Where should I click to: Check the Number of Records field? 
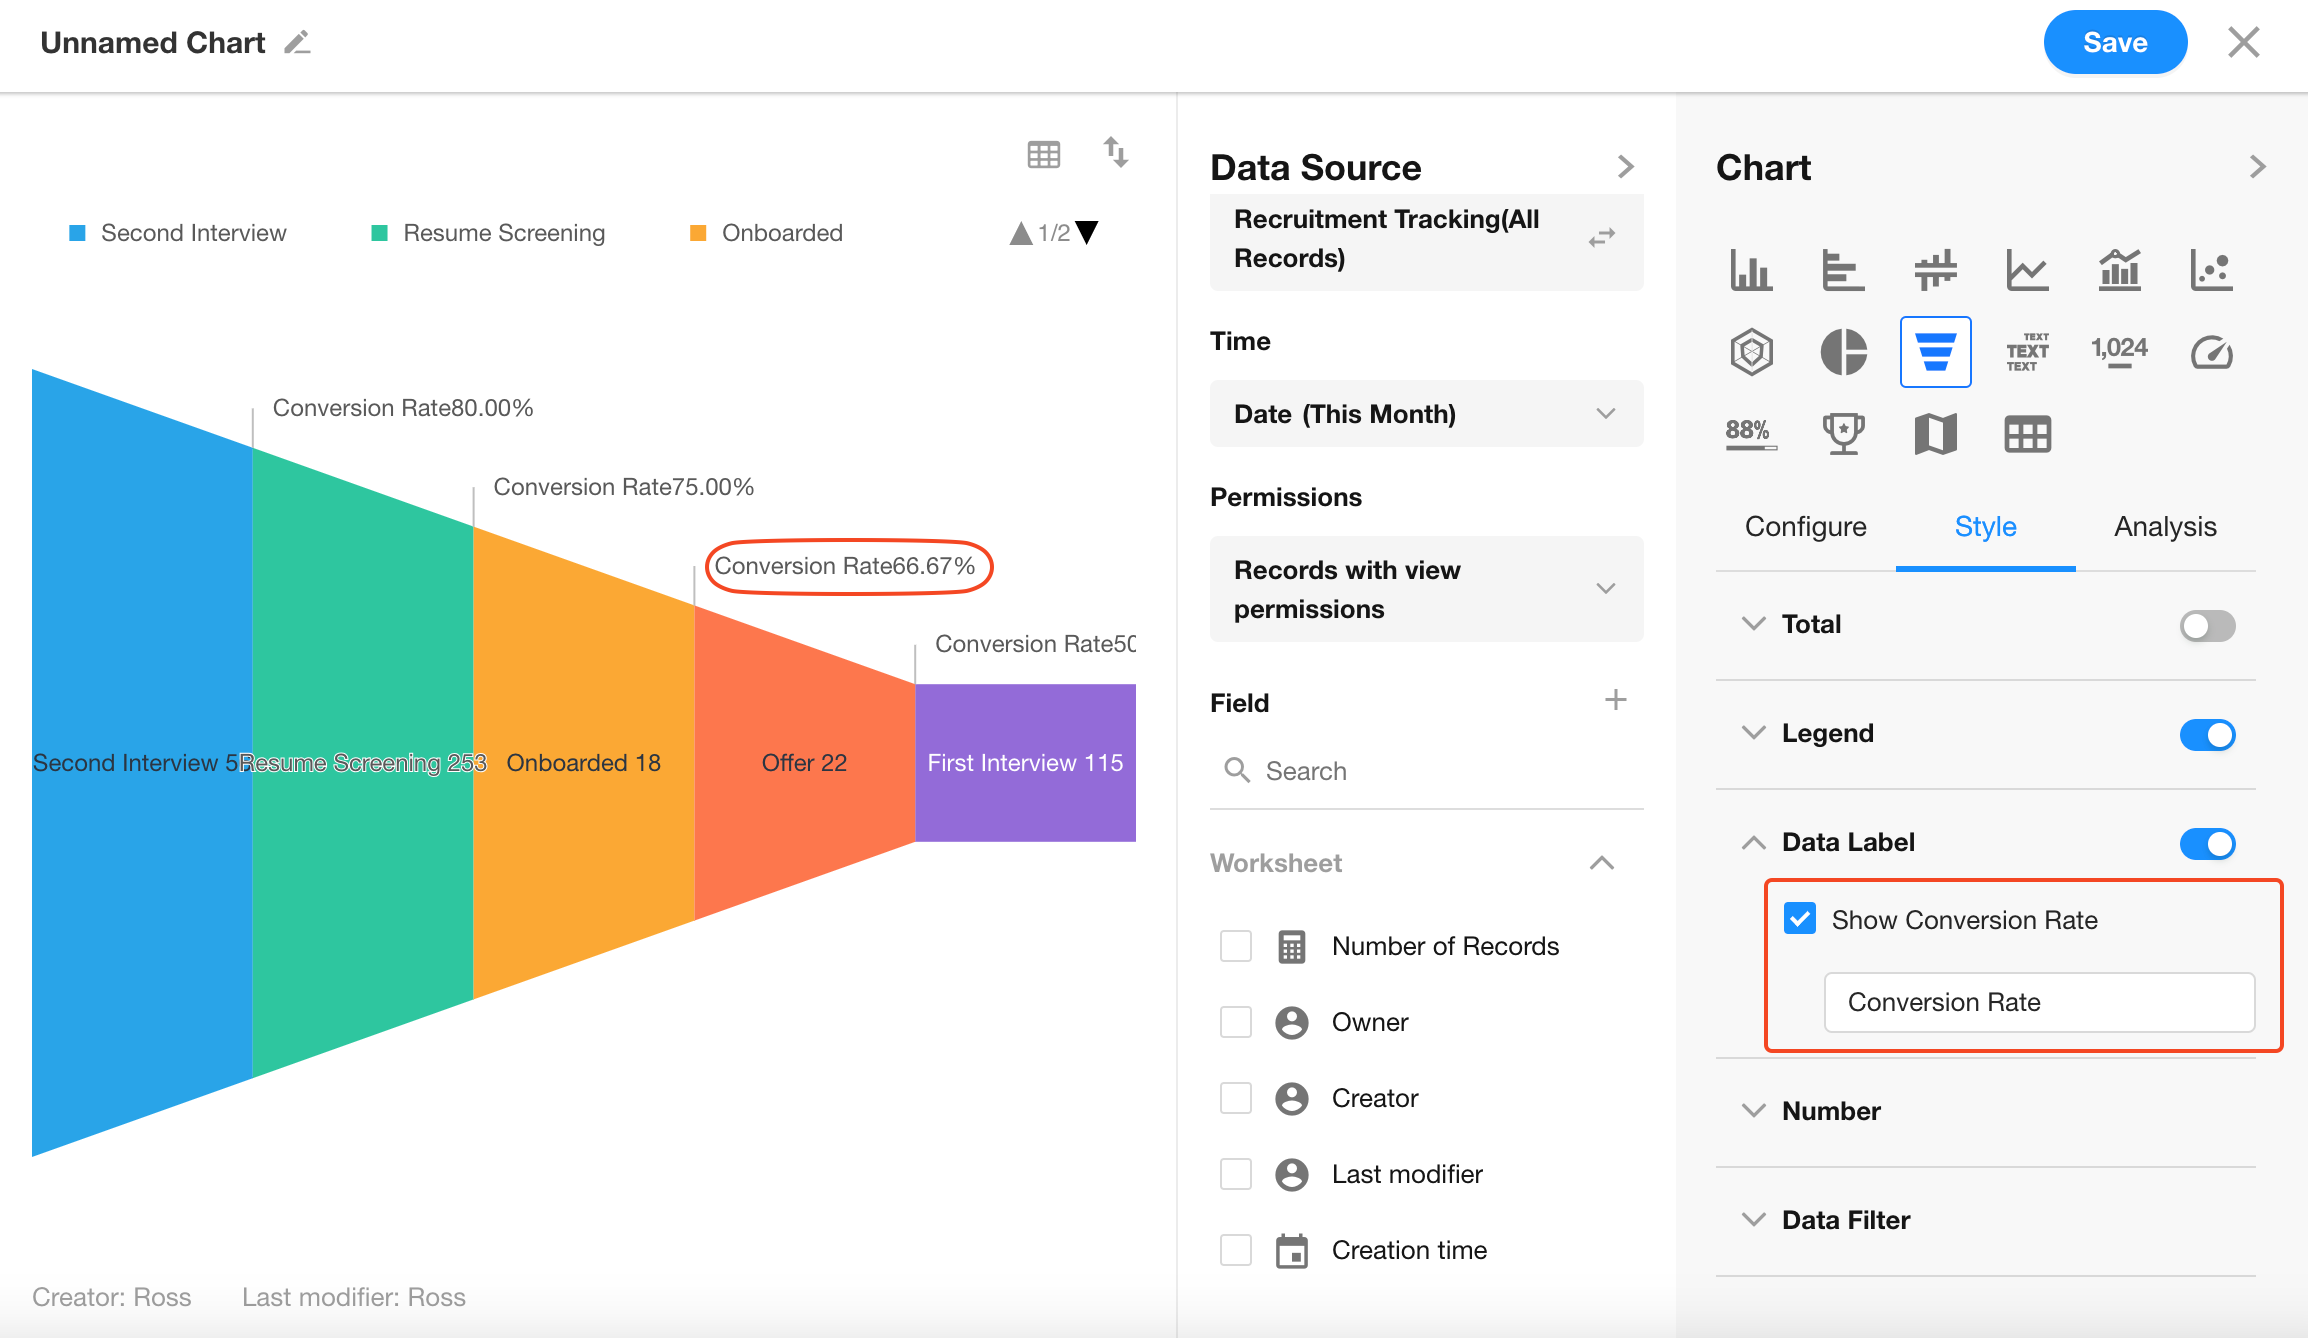click(x=1236, y=946)
